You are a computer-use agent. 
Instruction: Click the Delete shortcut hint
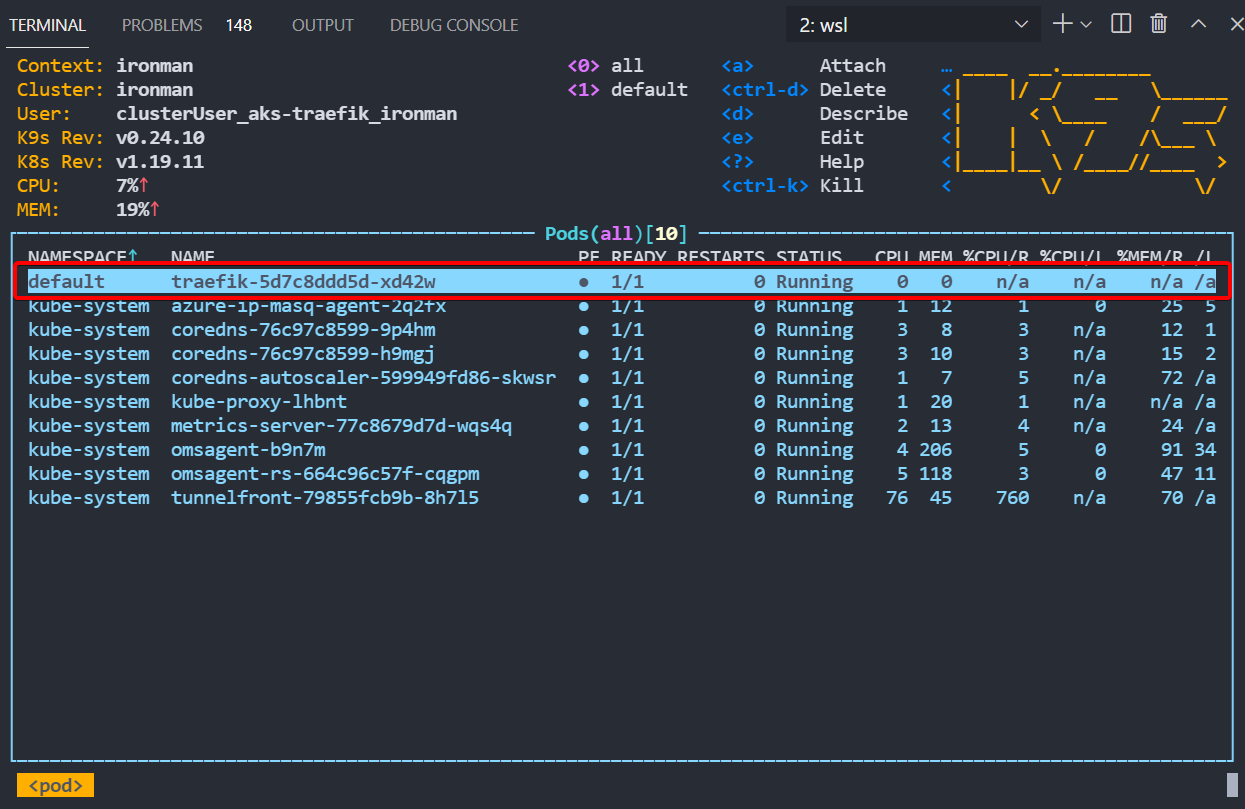tap(852, 90)
